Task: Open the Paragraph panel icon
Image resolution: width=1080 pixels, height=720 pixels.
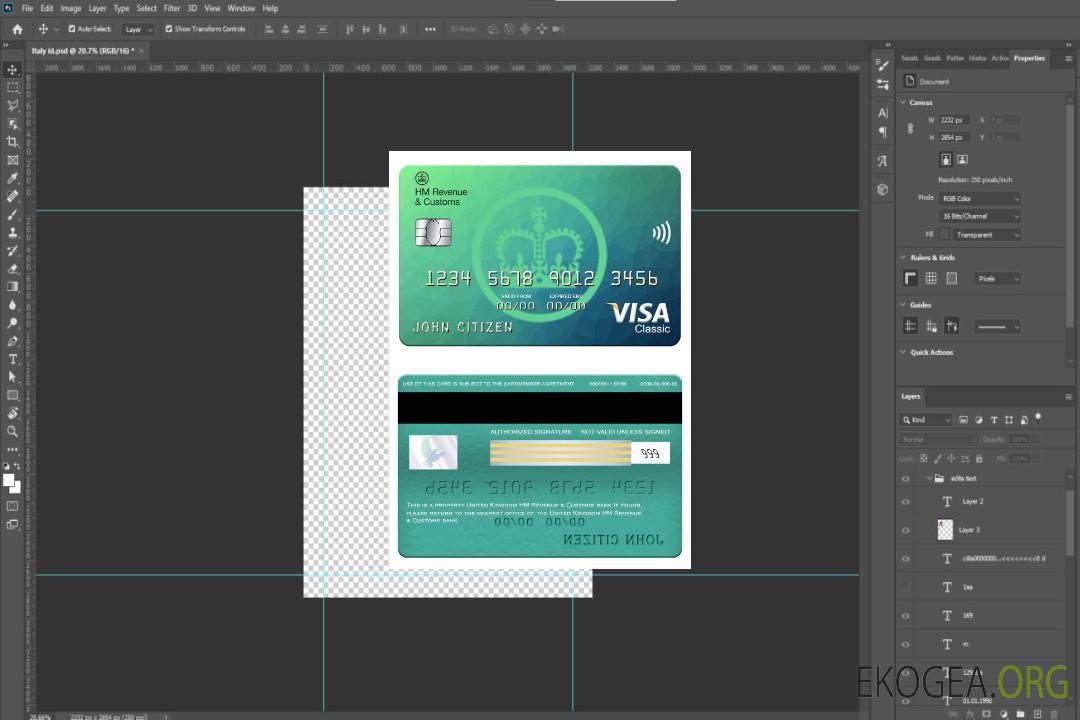Action: (883, 132)
